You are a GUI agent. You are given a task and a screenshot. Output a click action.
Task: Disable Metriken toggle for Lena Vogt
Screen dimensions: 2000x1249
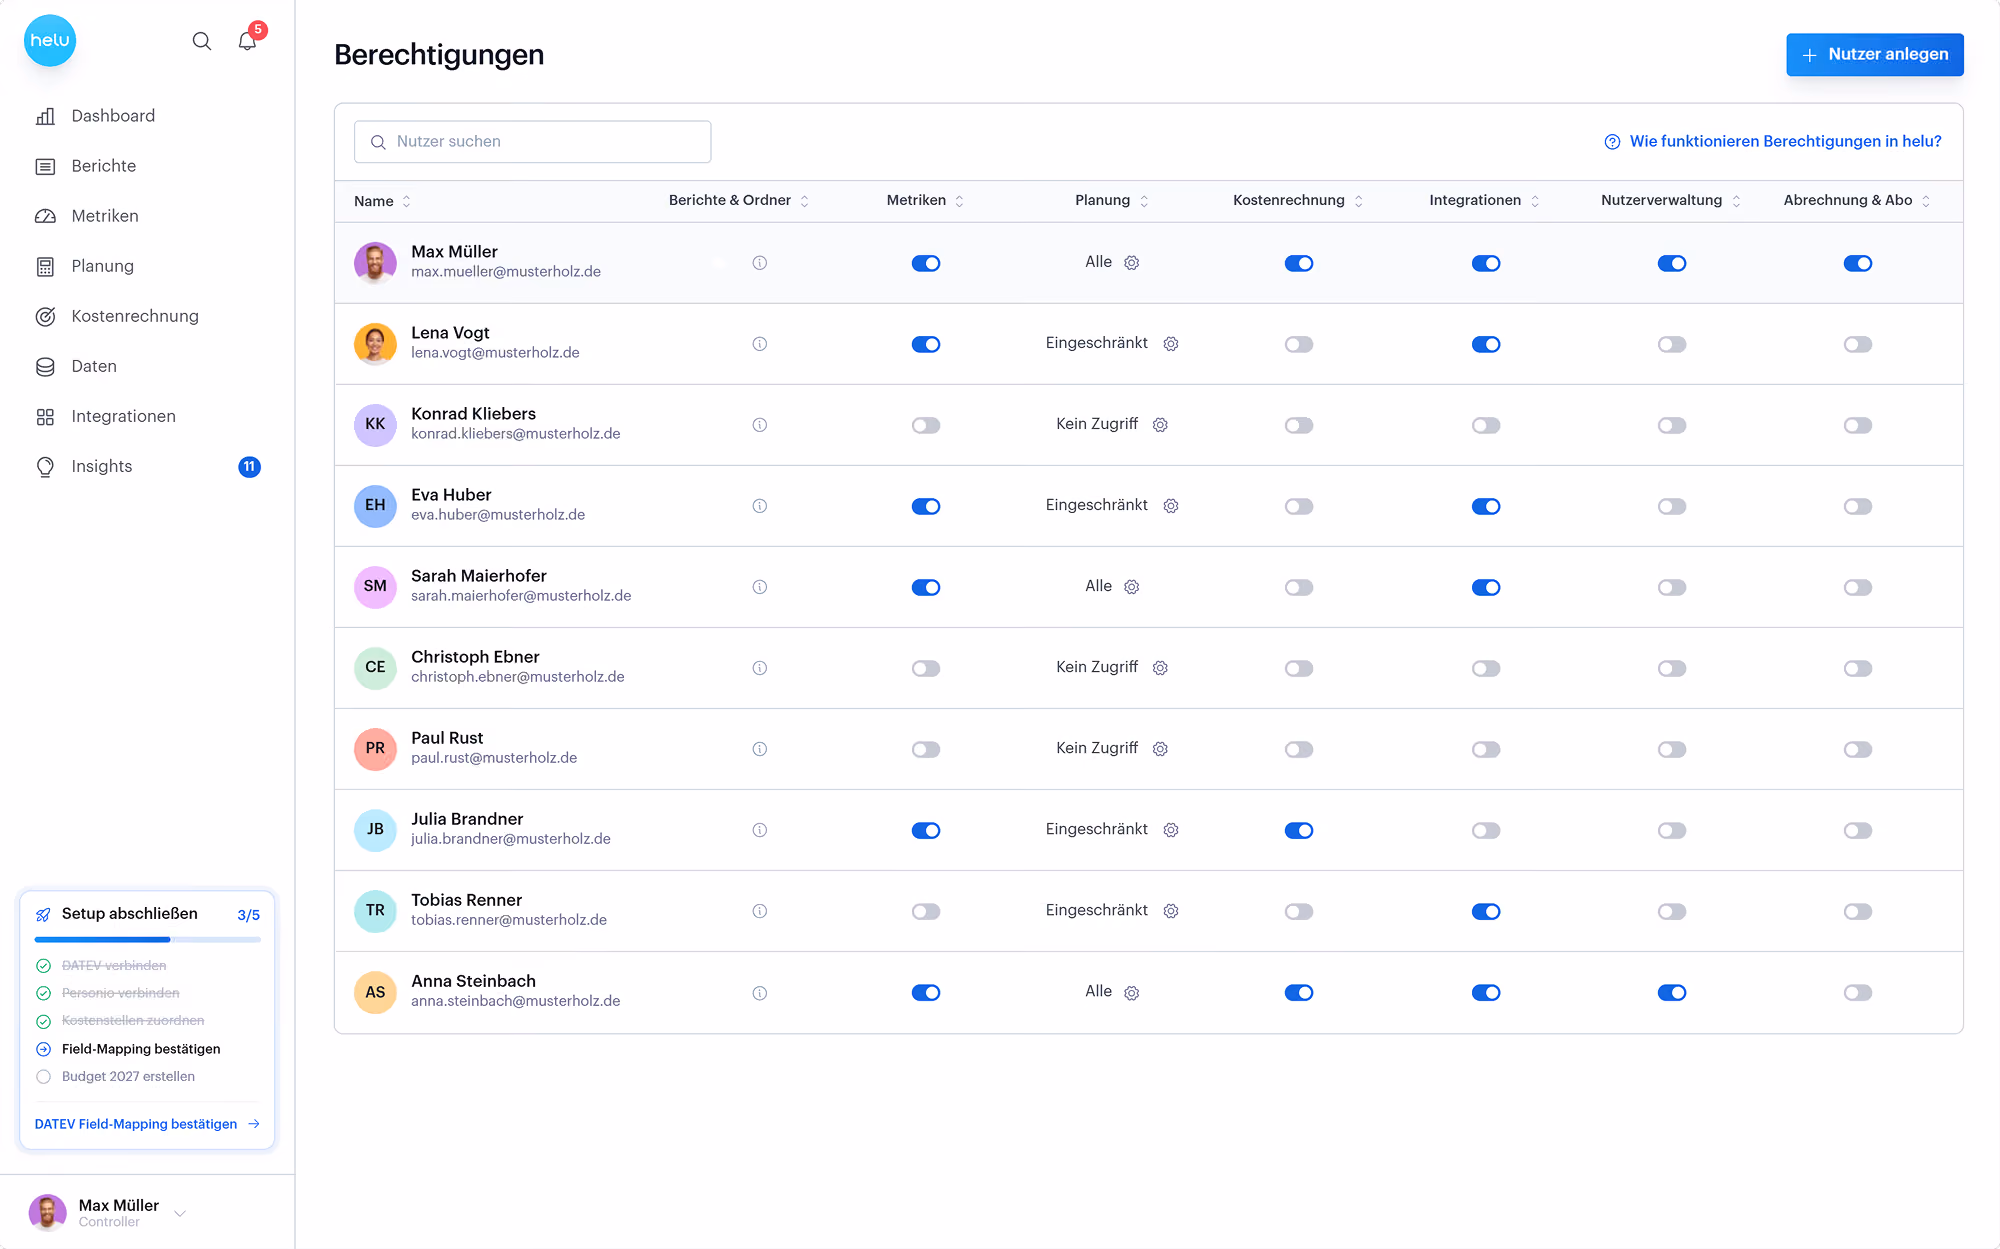(x=926, y=344)
